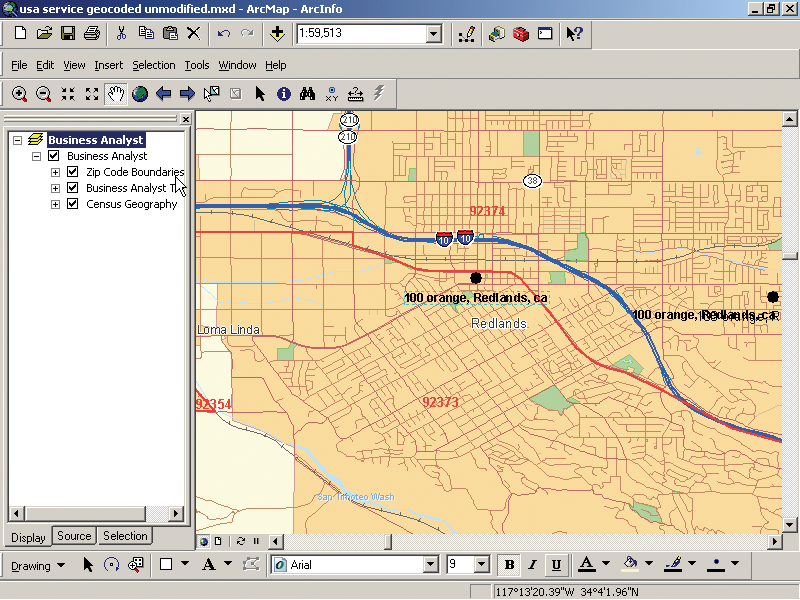800x600 pixels.
Task: Toggle the Business Analyst group checkbox
Action: 54,156
